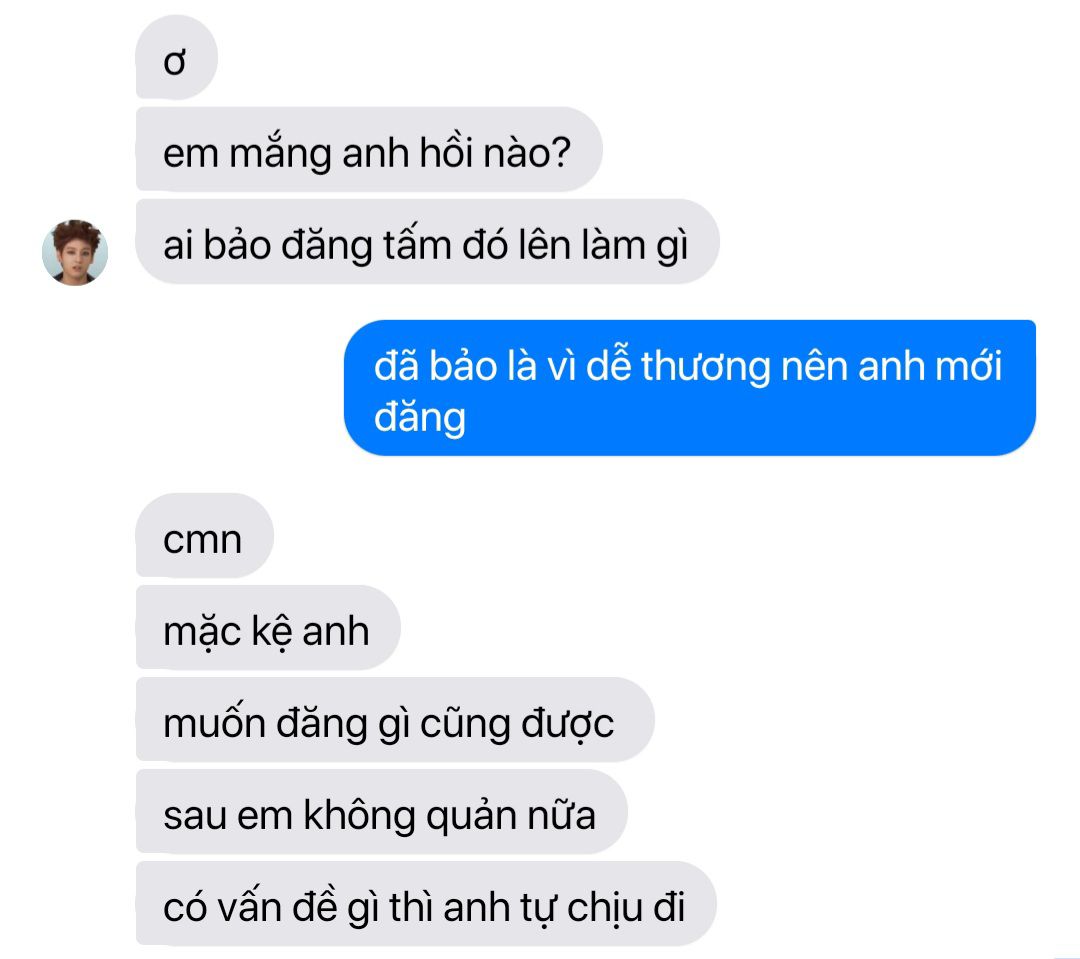This screenshot has height=959, width=1080.
Task: Click the word 'mắng' in second gray bubble
Action: pyautogui.click(x=280, y=153)
